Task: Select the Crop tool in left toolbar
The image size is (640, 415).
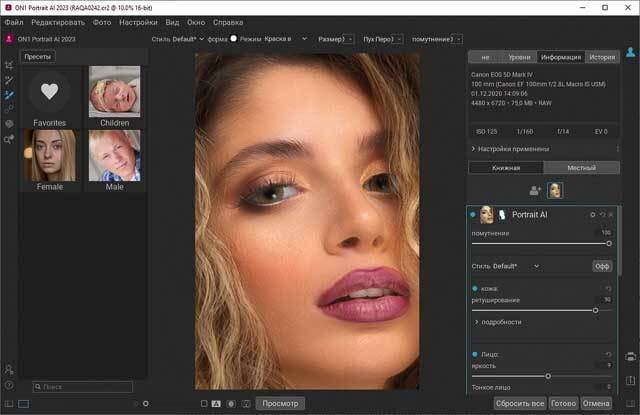Action: (9, 65)
